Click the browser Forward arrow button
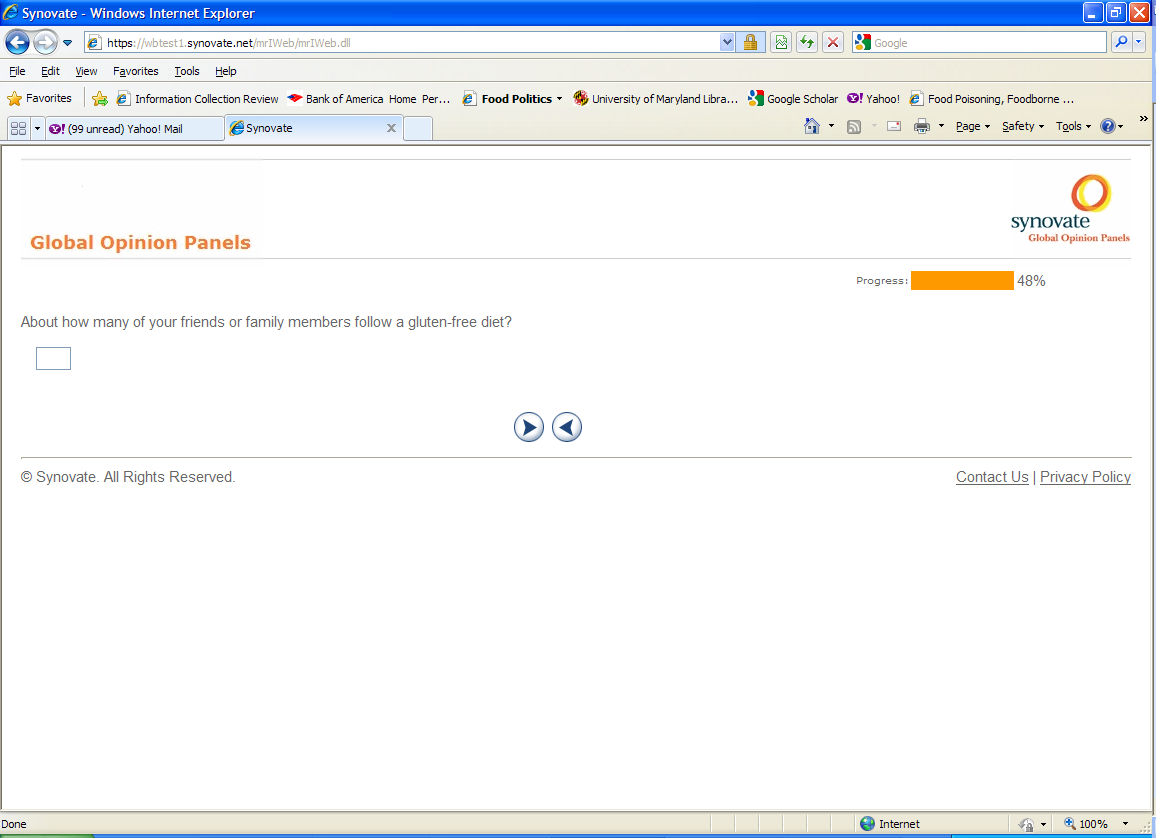This screenshot has height=838, width=1156. coord(46,43)
